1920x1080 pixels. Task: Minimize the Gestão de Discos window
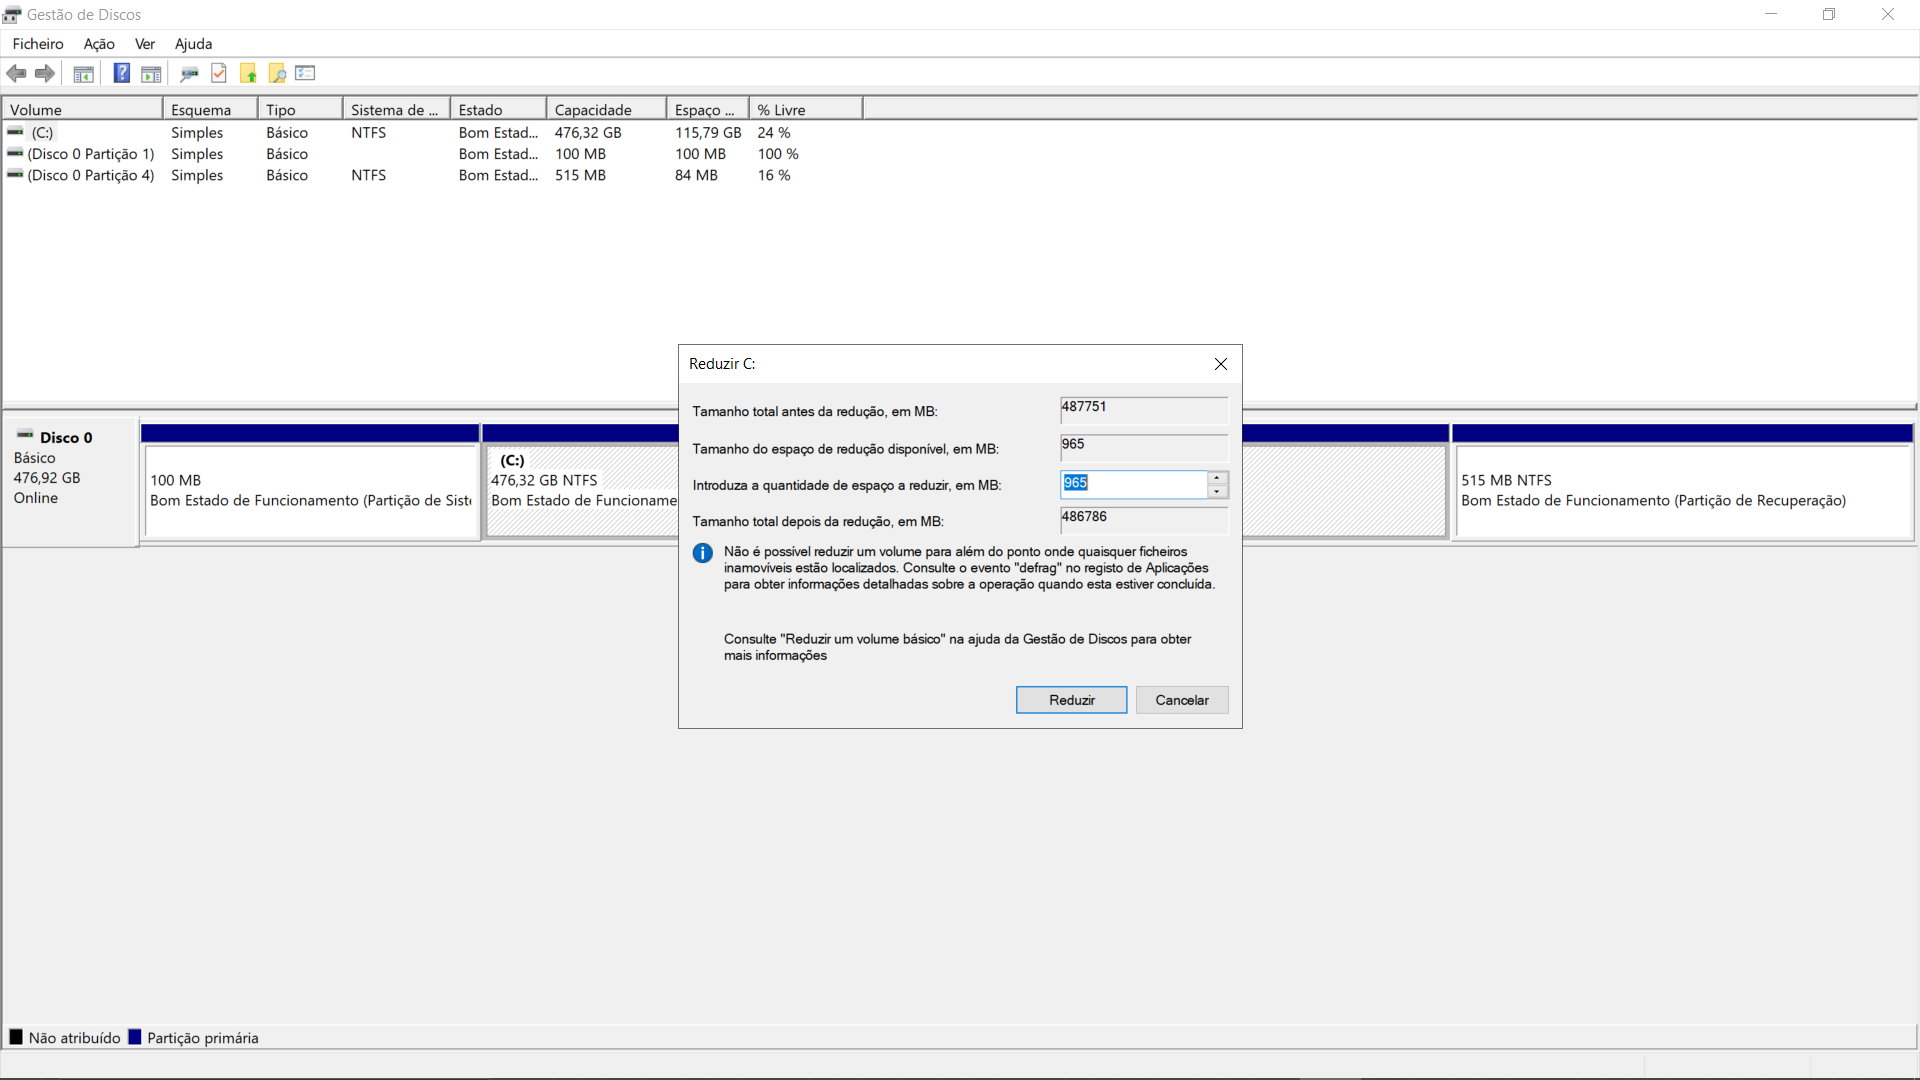click(x=1771, y=14)
